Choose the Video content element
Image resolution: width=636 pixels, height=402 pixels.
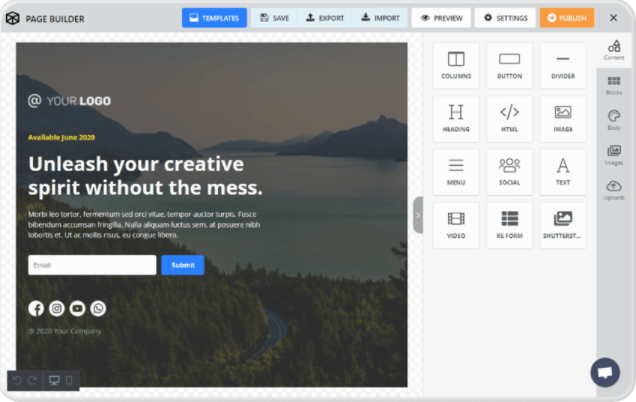[x=456, y=225]
